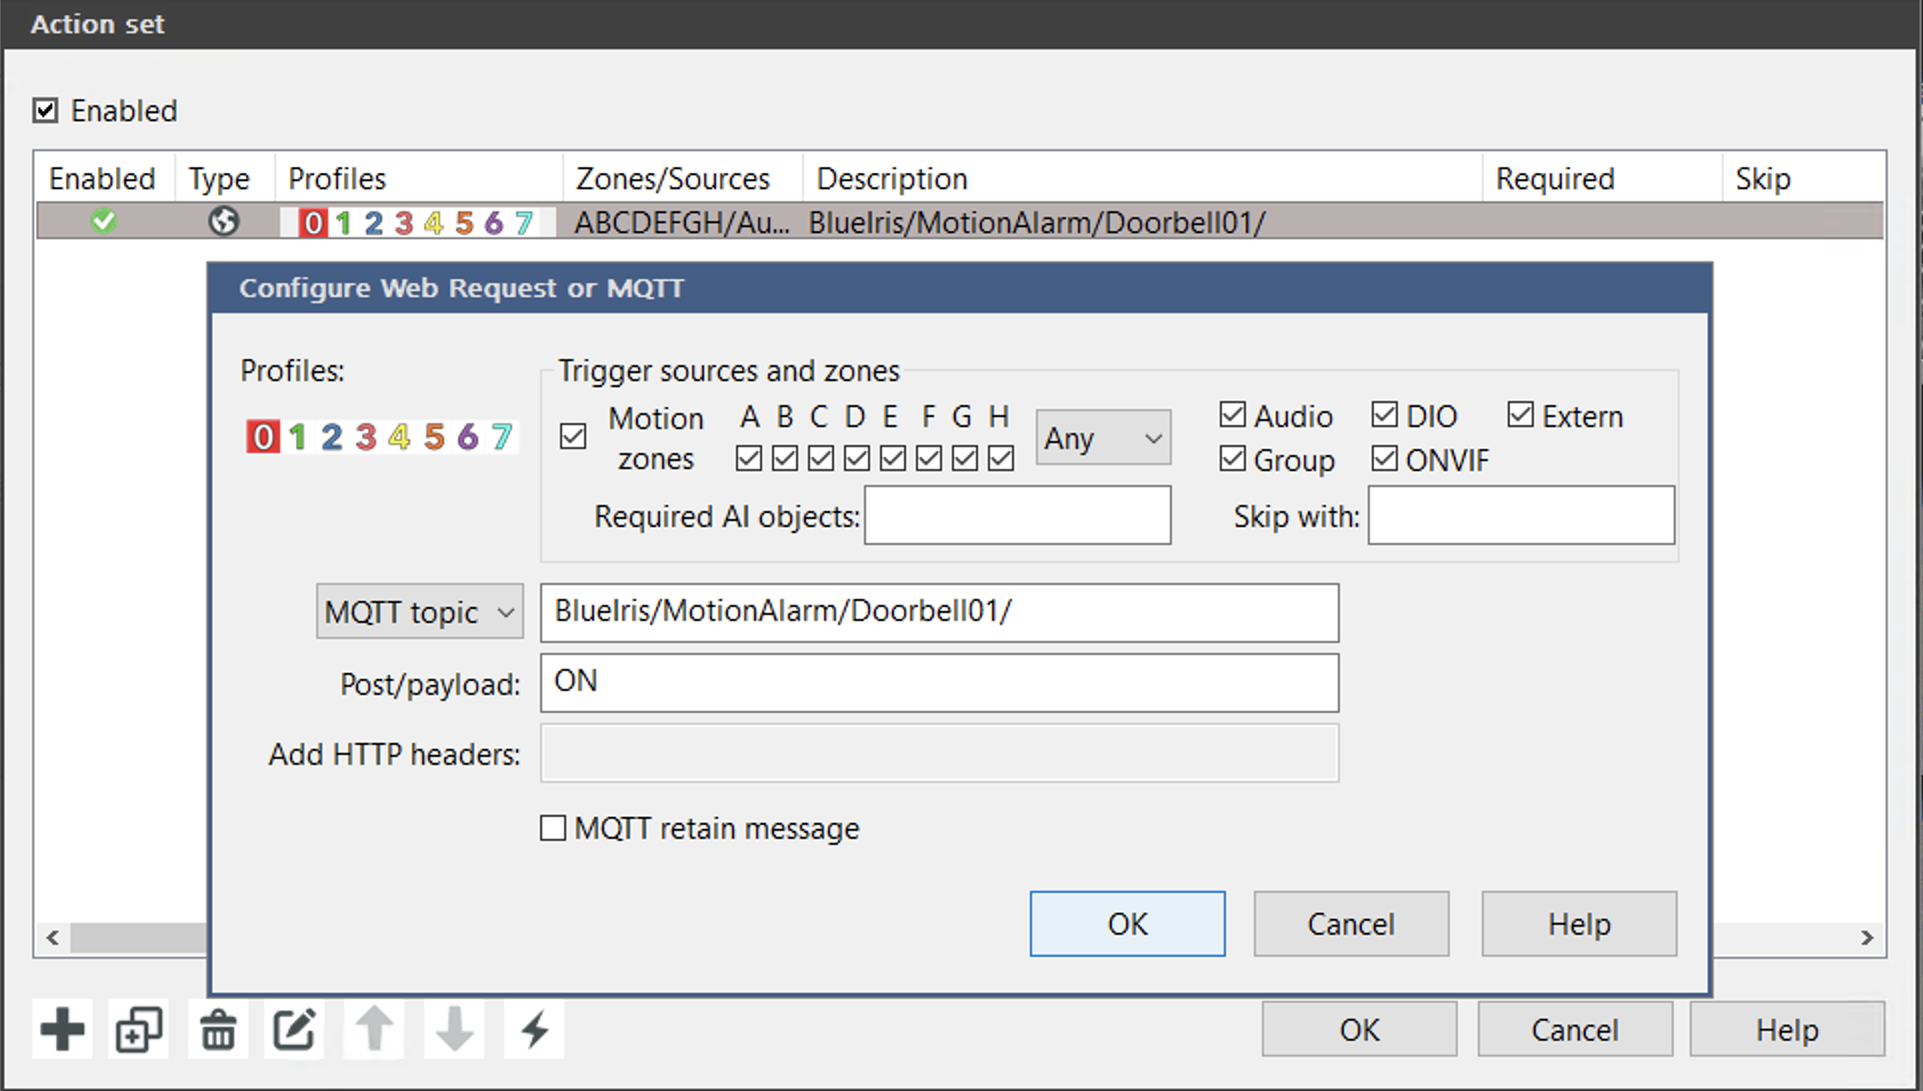The width and height of the screenshot is (1923, 1091).
Task: Toggle motion zone H checkbox
Action: click(1000, 458)
